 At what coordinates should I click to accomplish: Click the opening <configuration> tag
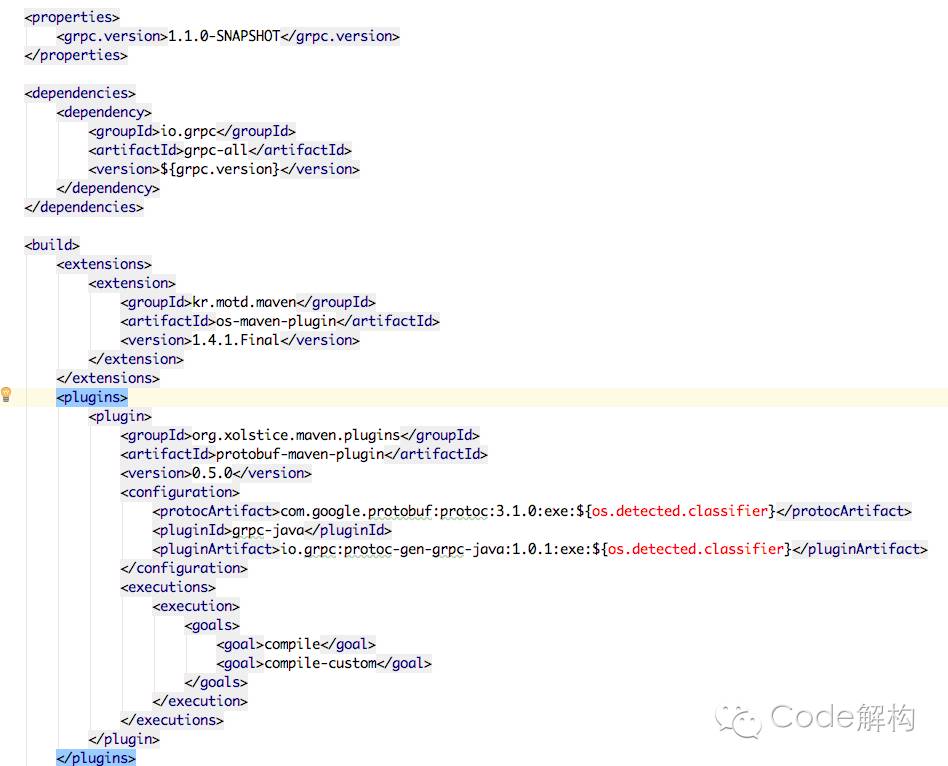pyautogui.click(x=180, y=493)
